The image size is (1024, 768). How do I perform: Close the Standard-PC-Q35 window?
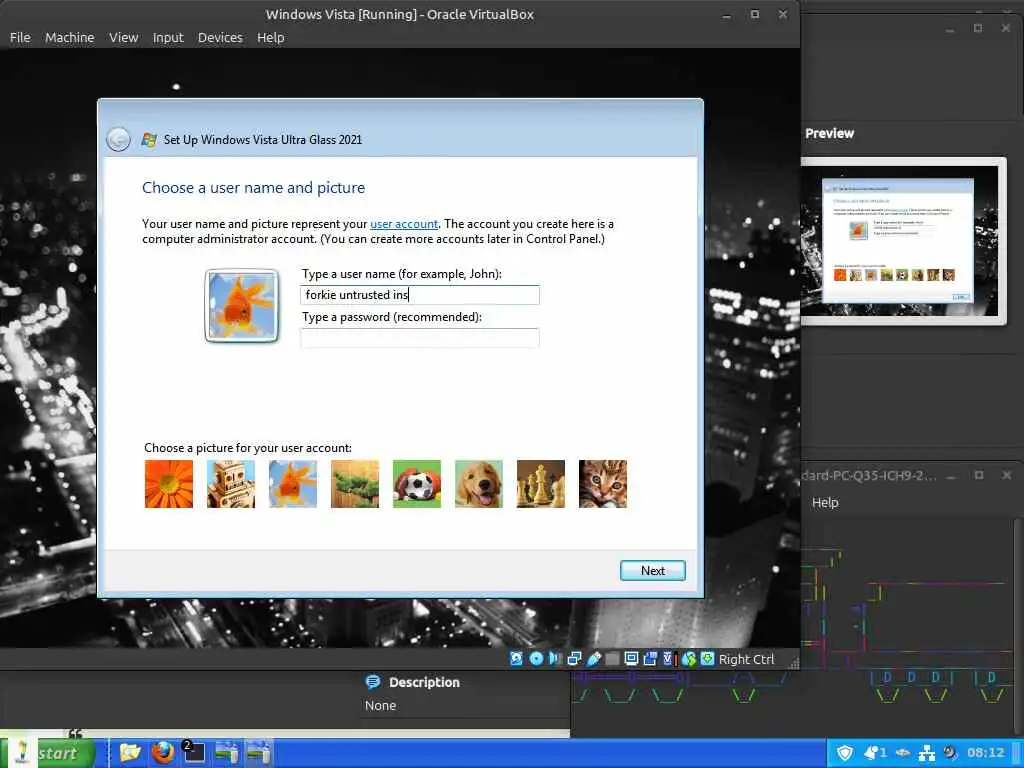1006,475
